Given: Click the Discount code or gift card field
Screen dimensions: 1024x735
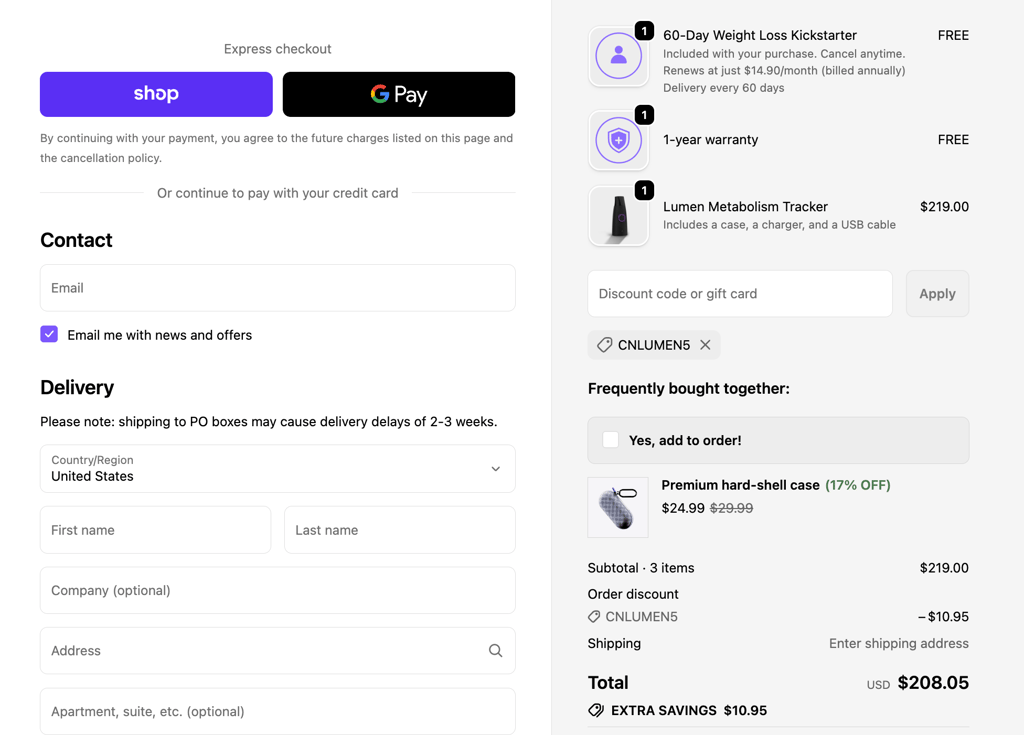Looking at the screenshot, I should [740, 294].
